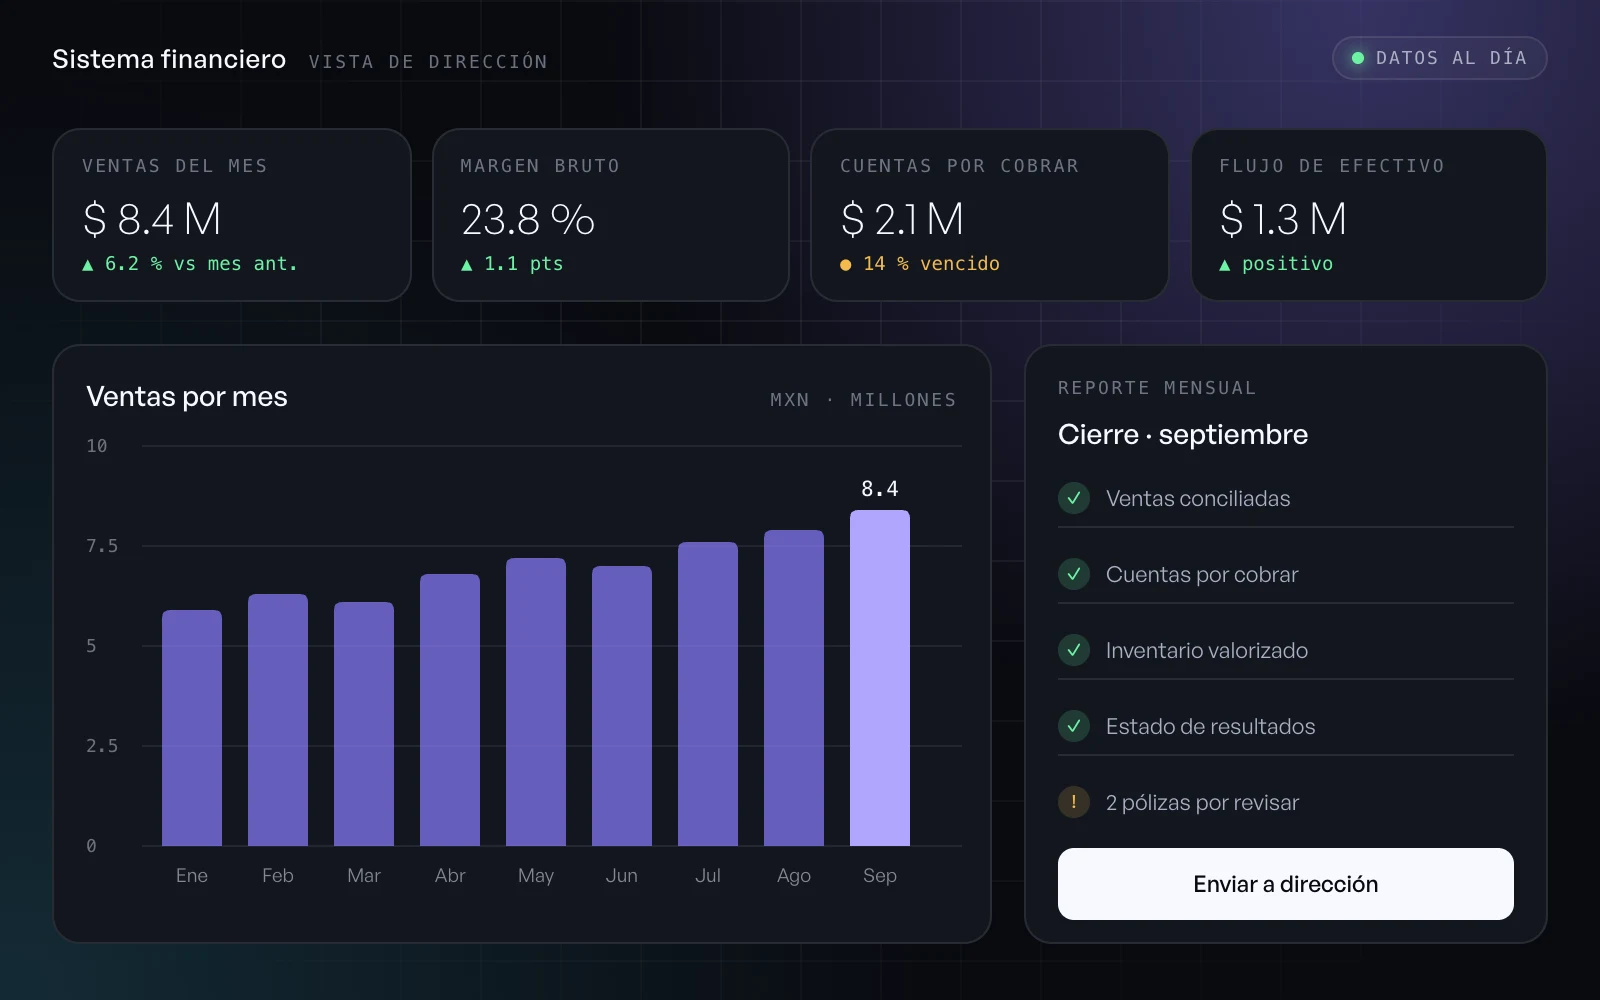Click the Ago bar in sales chart
Screen dimensions: 1600x1000
click(794, 688)
